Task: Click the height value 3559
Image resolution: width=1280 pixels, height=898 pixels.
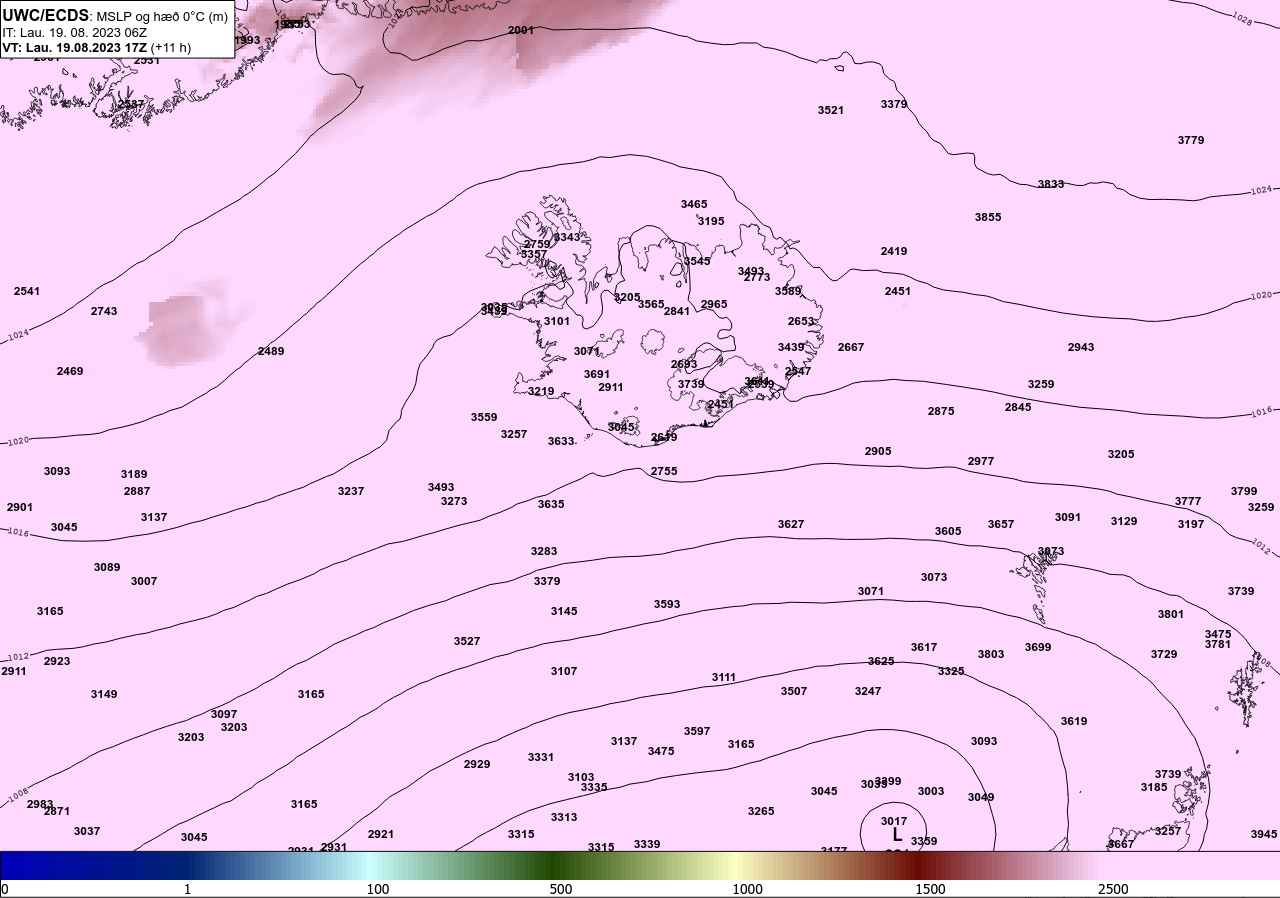Action: click(x=484, y=417)
